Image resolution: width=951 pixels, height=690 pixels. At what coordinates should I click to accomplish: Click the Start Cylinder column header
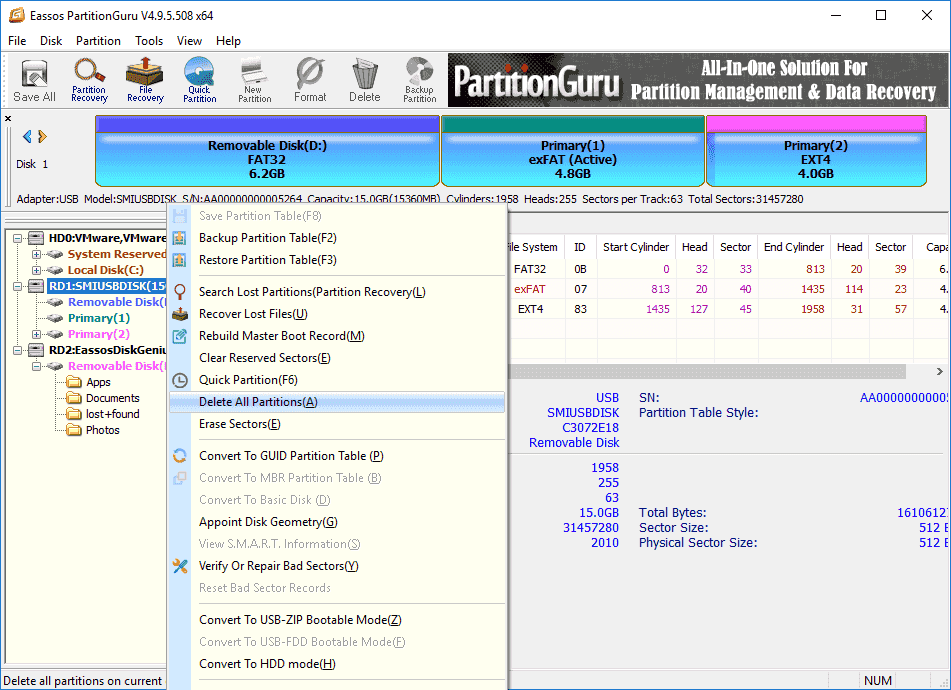636,247
